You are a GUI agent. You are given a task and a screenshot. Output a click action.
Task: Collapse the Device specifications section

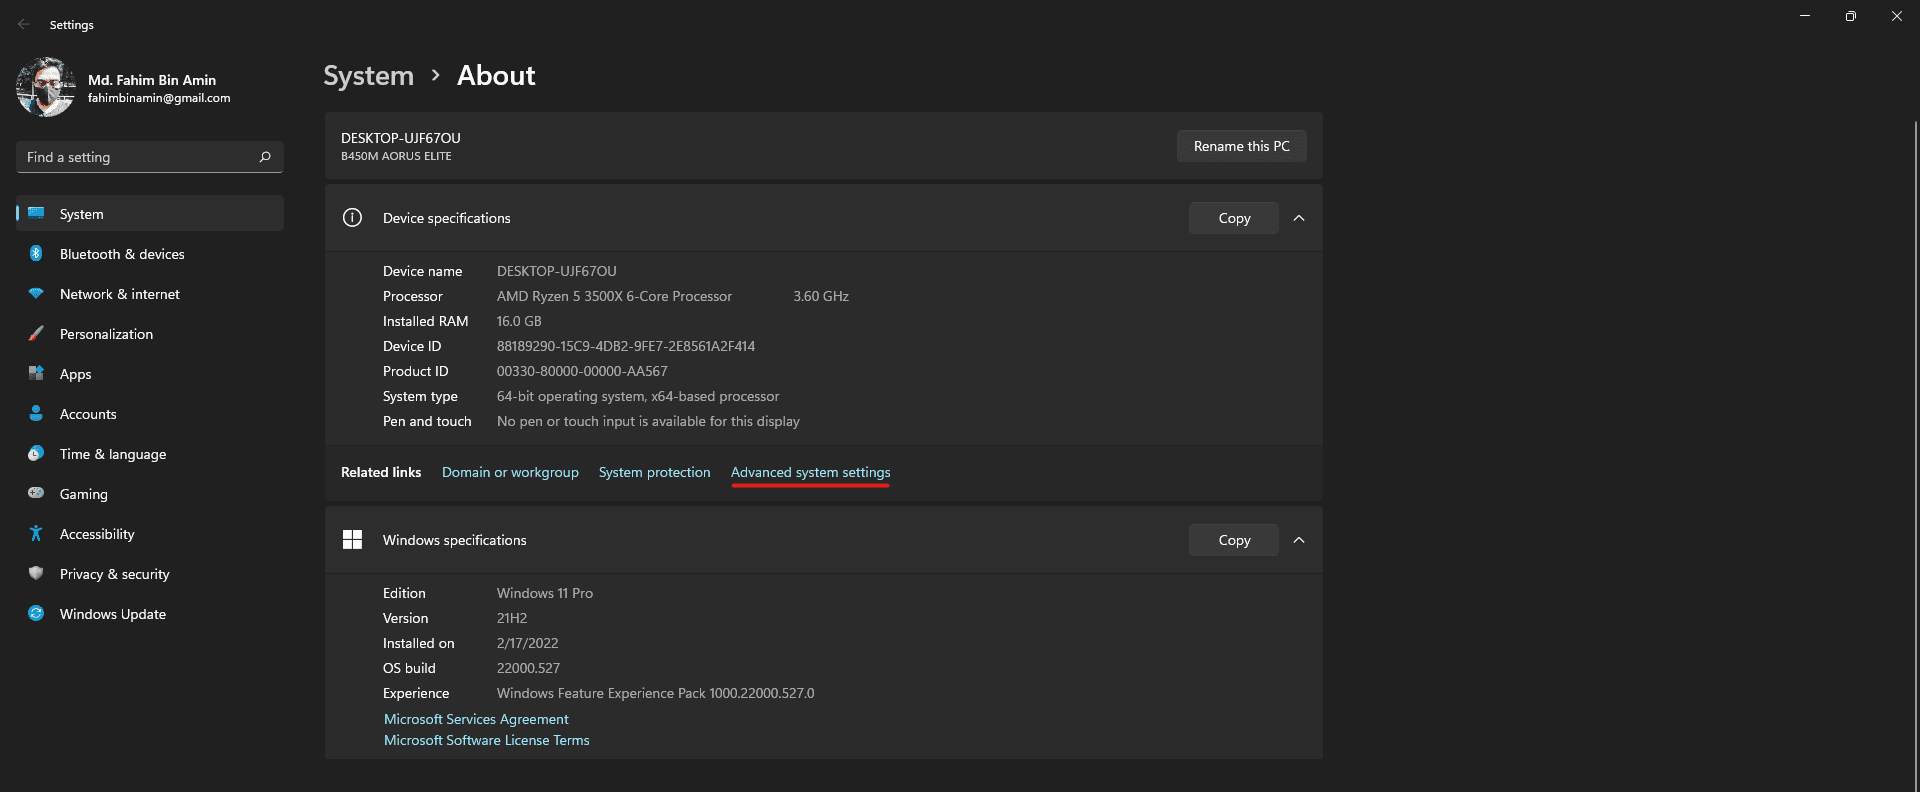click(1299, 218)
